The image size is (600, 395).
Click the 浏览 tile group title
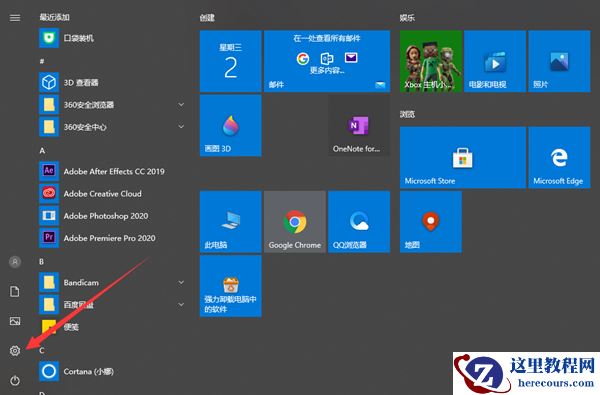(407, 114)
